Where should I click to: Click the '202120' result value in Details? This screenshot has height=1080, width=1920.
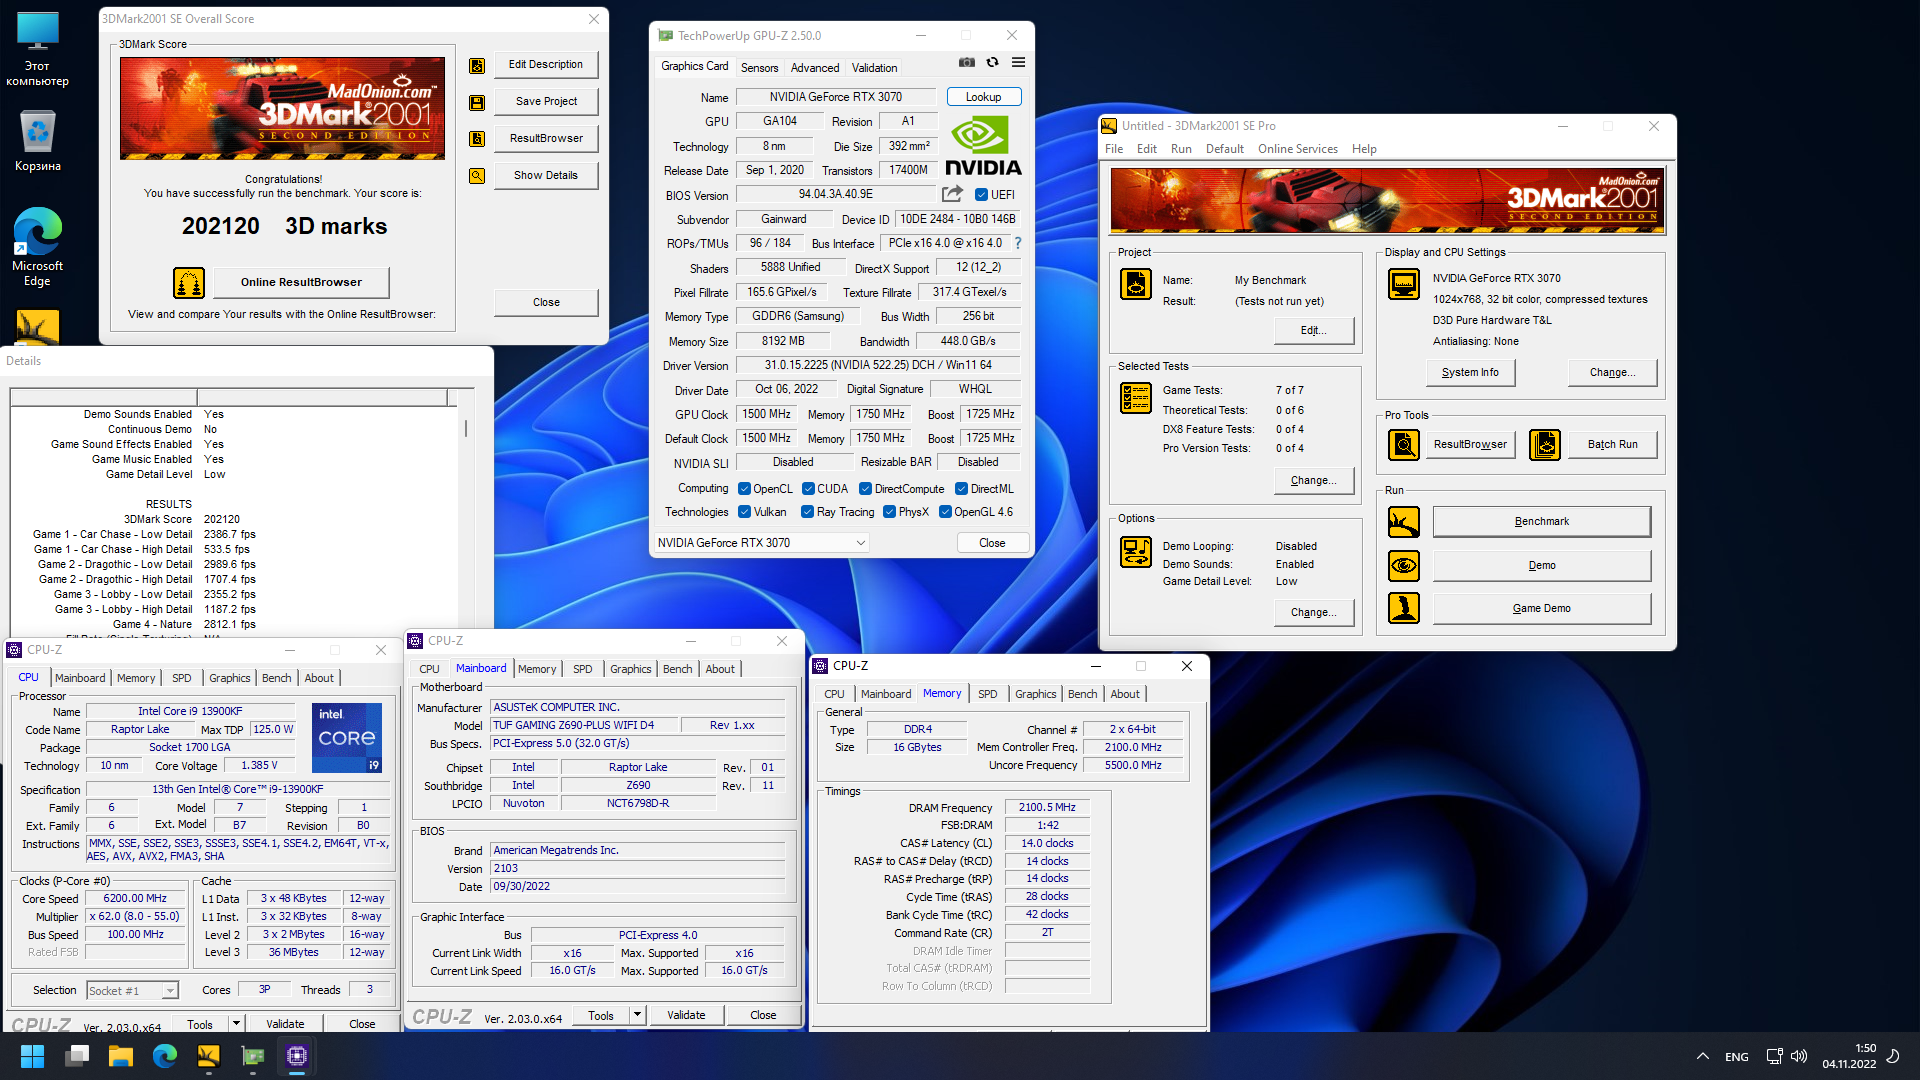click(x=222, y=520)
